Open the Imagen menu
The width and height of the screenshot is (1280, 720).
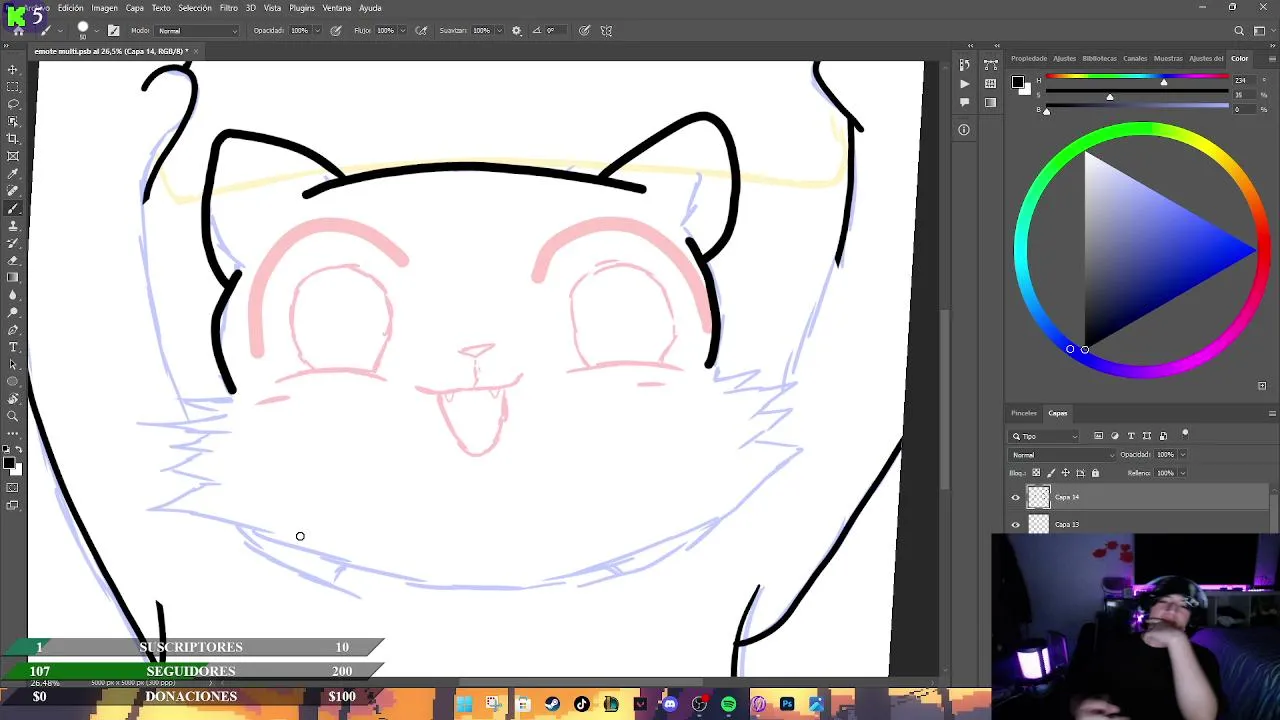click(105, 8)
